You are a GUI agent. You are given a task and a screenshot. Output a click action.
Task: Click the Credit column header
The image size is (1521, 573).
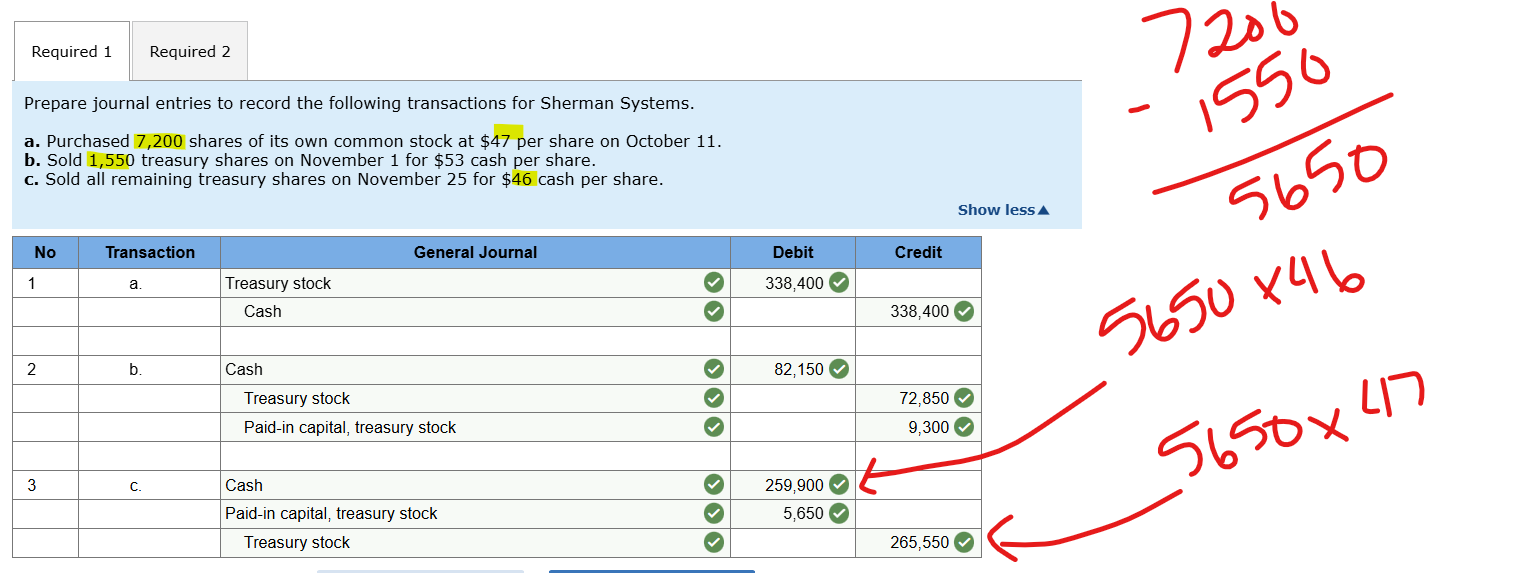pos(917,252)
